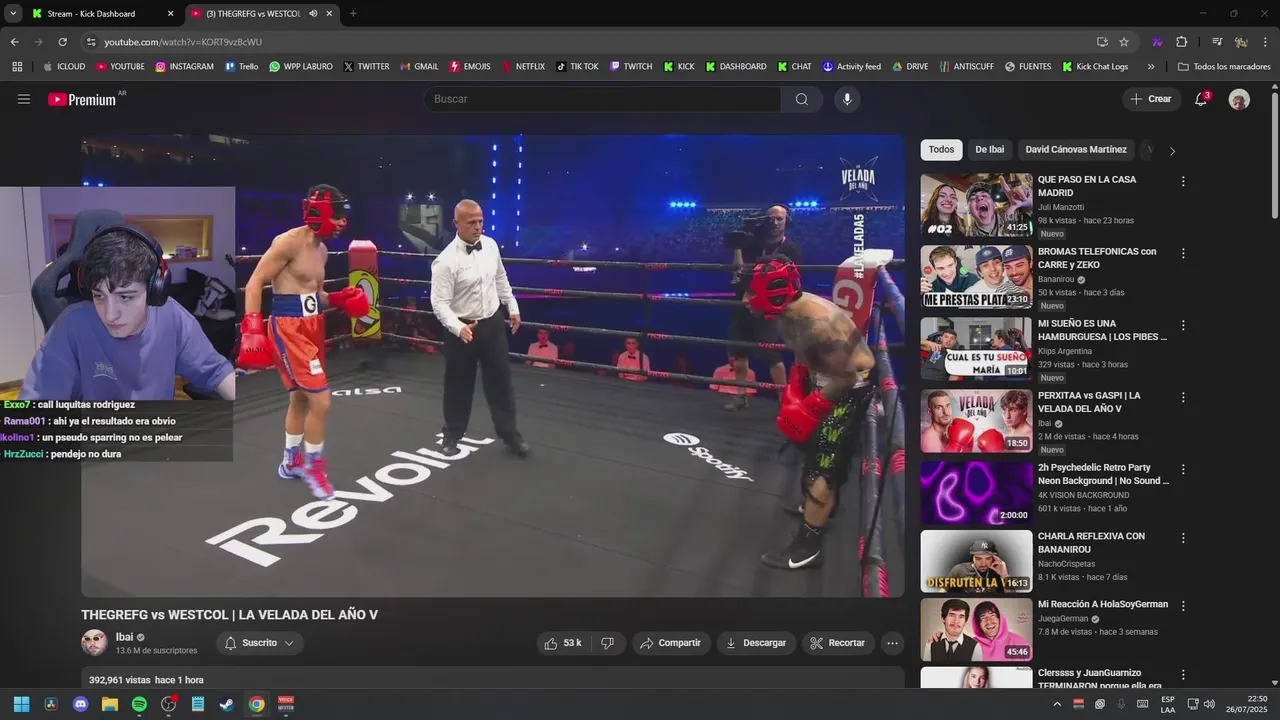Viewport: 1280px width, 720px height.
Task: Like the video with thumbs up
Action: click(564, 643)
